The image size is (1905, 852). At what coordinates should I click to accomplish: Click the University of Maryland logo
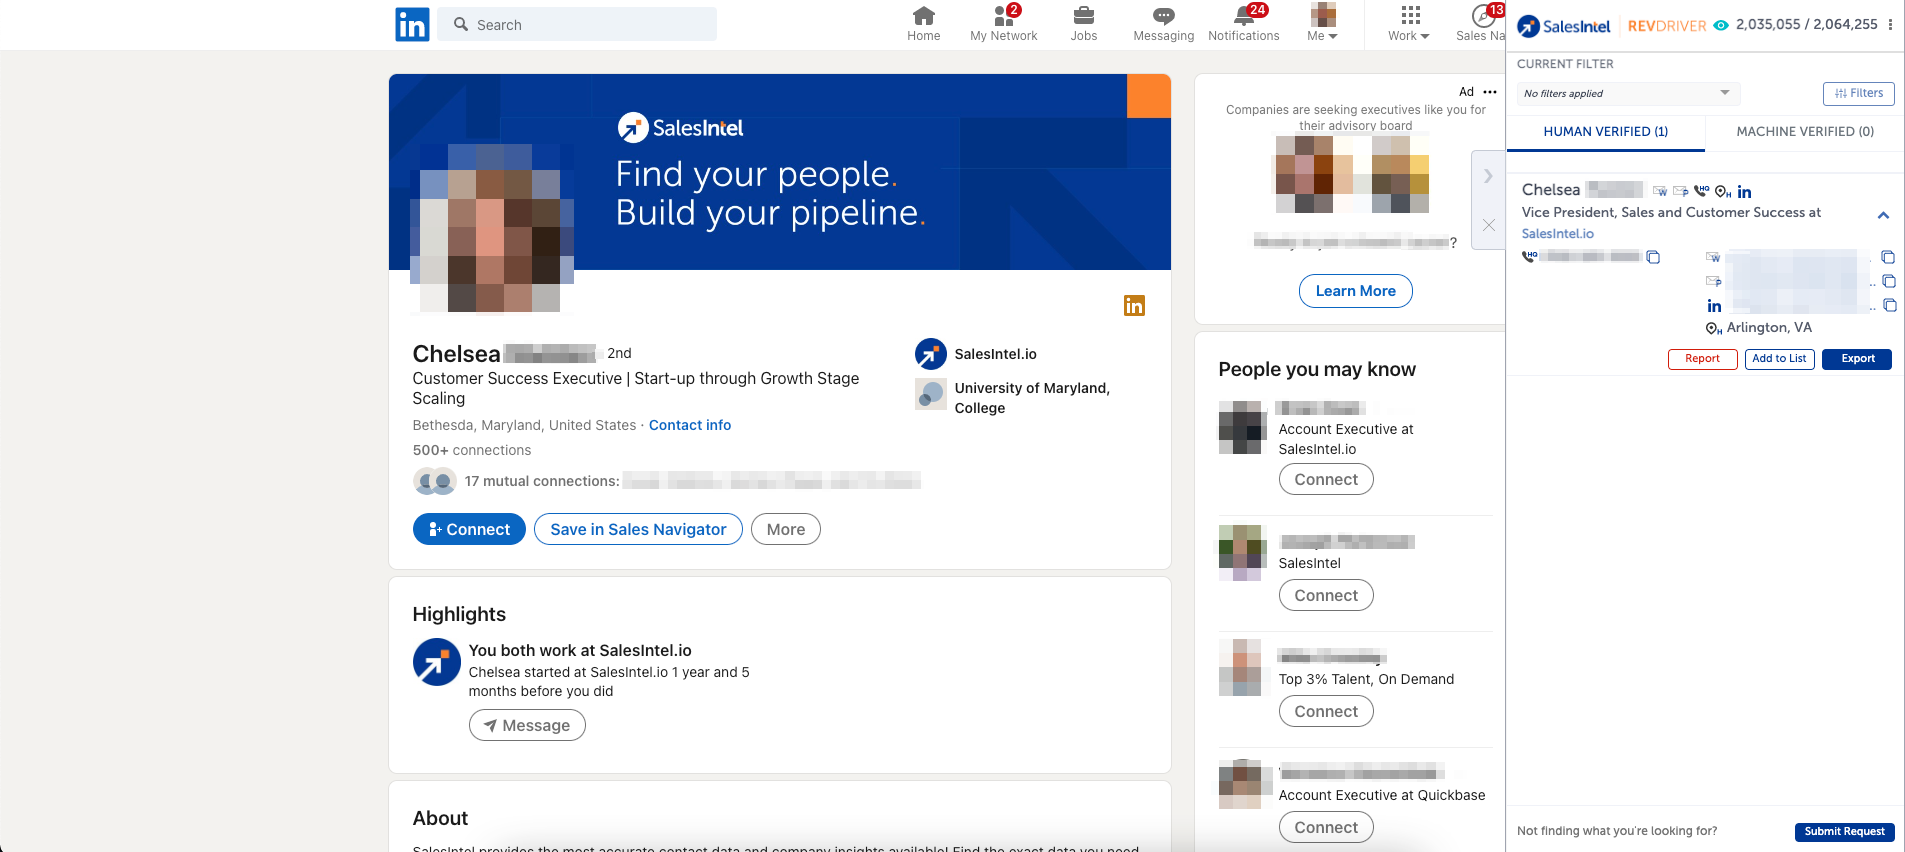(930, 394)
